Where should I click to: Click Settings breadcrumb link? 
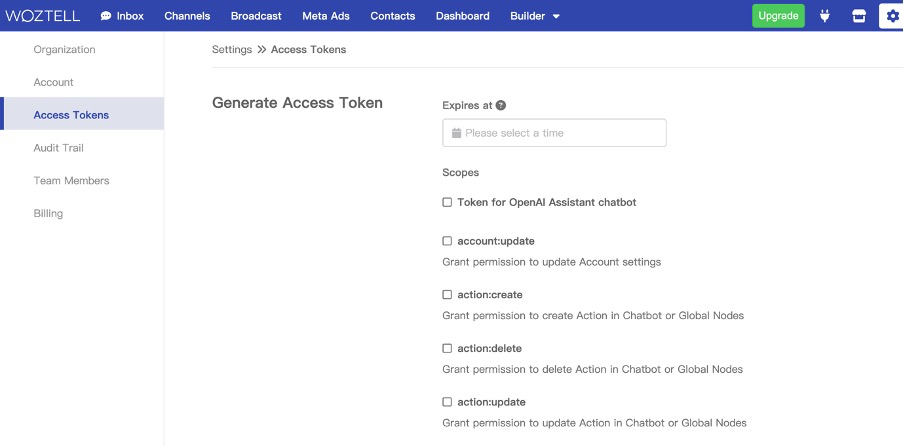(232, 49)
